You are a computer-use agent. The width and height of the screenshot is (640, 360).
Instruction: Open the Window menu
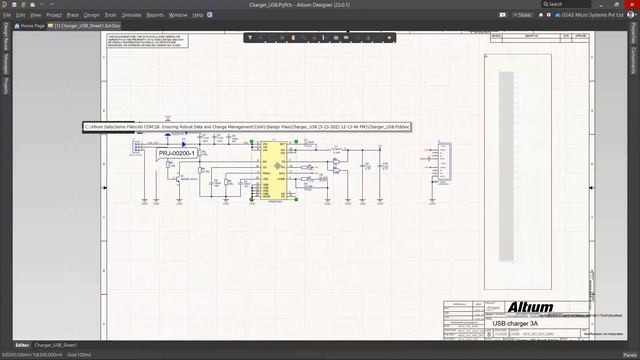(178, 15)
